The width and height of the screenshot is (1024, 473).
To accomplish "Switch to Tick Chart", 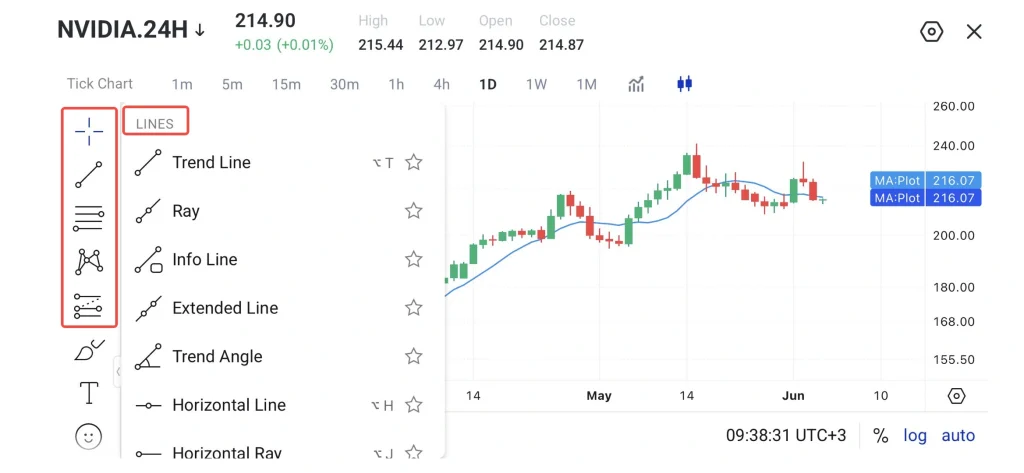I will (99, 84).
